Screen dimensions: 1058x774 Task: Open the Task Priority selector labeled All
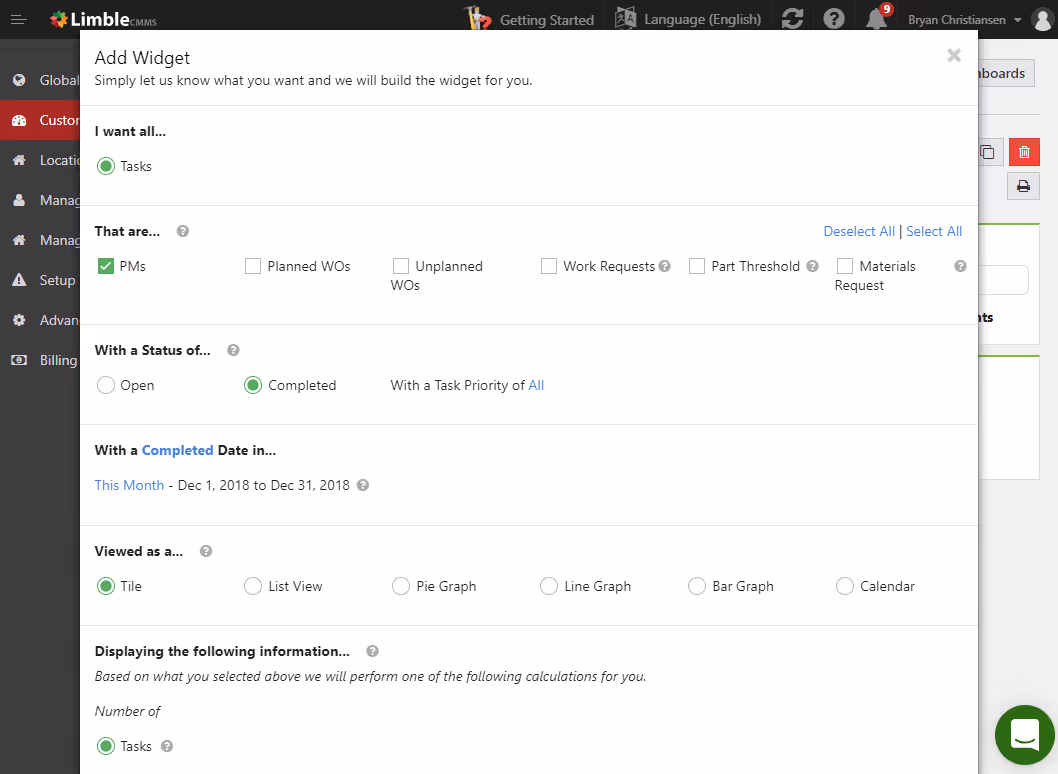click(x=537, y=384)
